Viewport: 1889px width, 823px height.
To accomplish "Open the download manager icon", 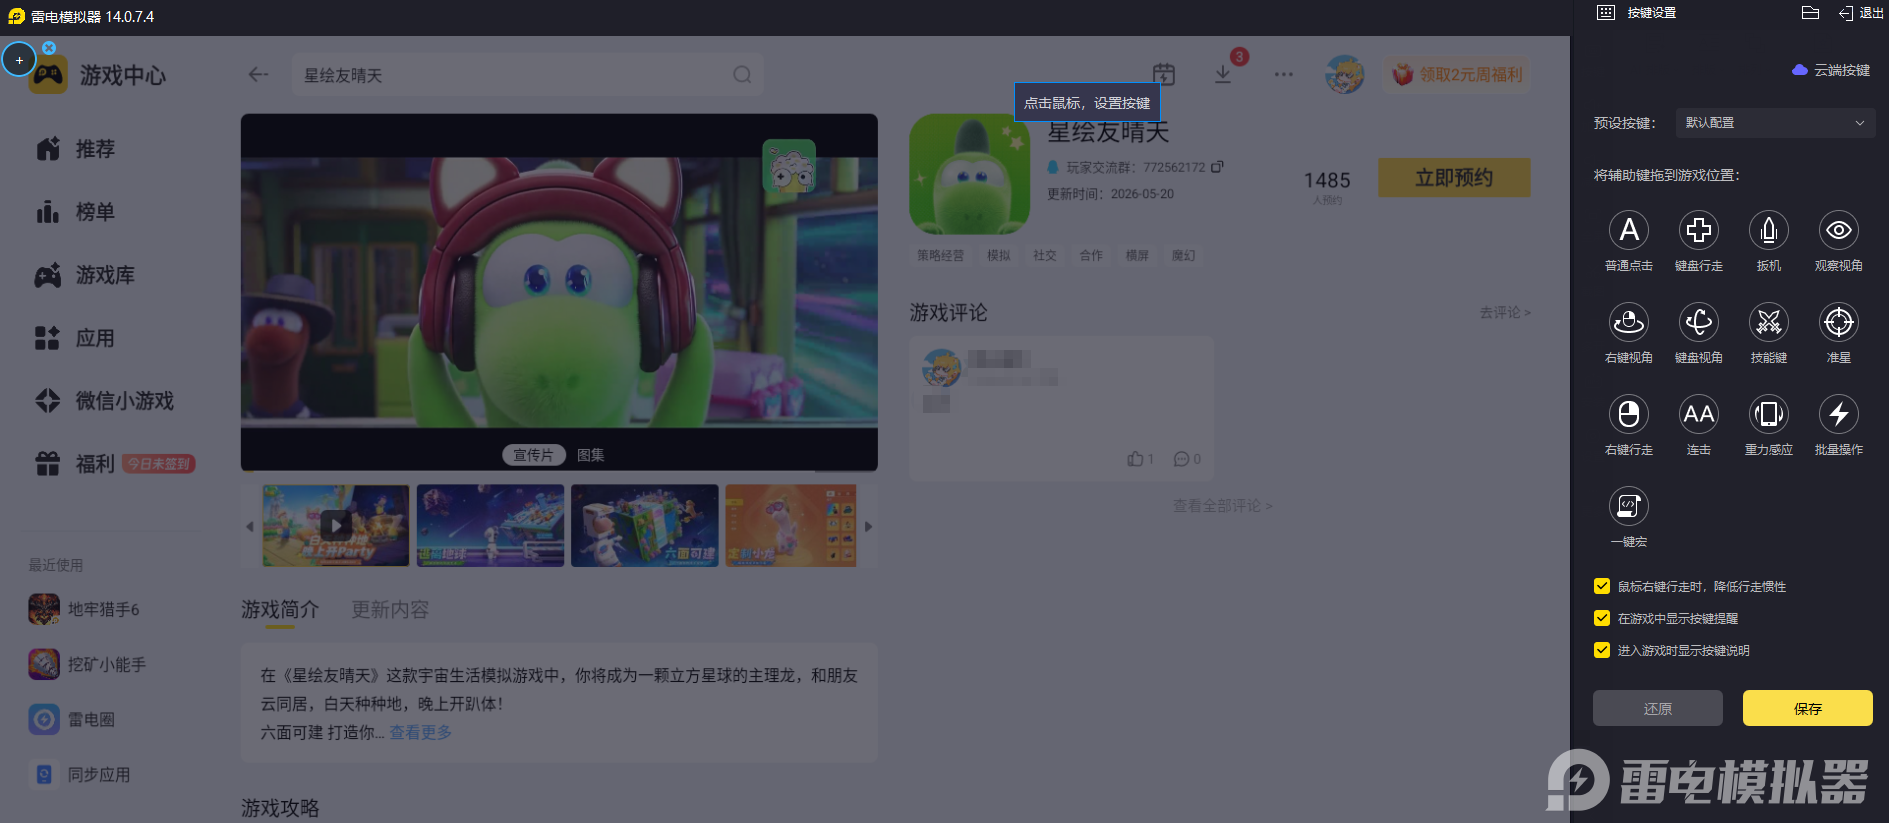I will [x=1223, y=74].
